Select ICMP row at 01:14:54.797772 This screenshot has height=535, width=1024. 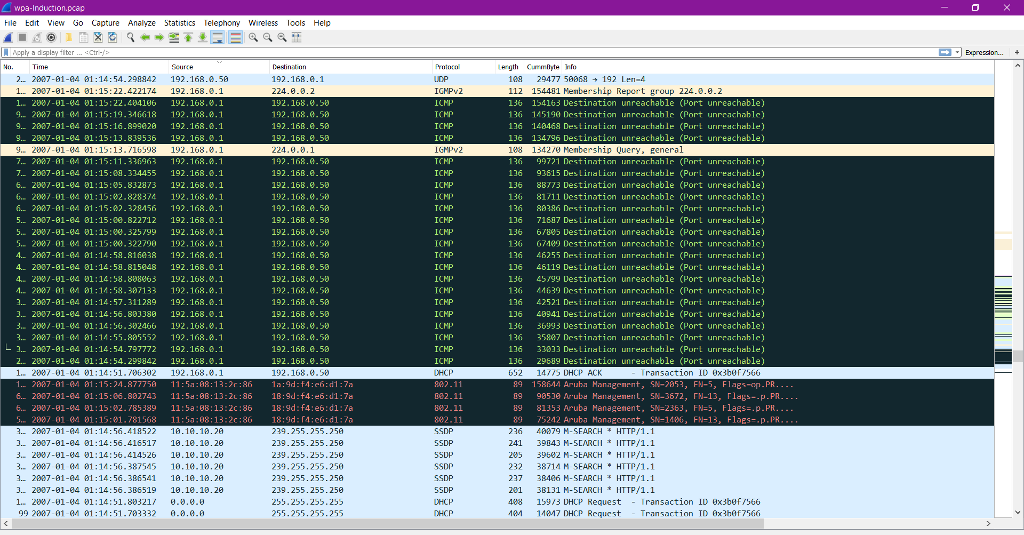click(497, 349)
